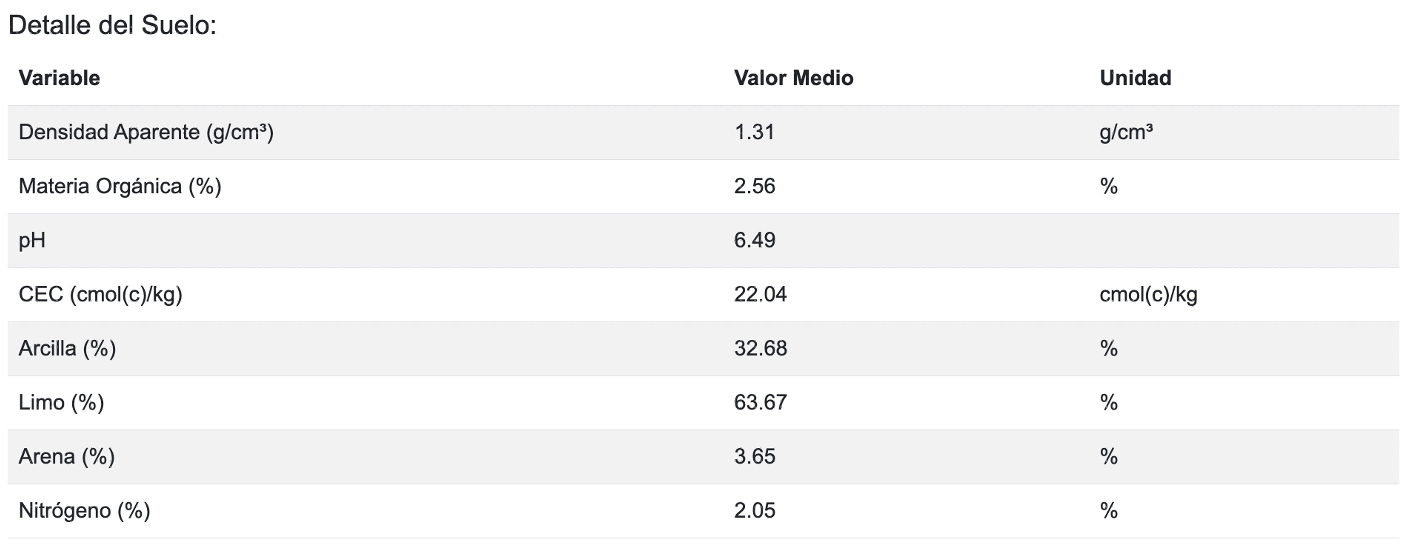Click the "Detalle del Suelo:" heading
The image size is (1412, 552).
[112, 27]
